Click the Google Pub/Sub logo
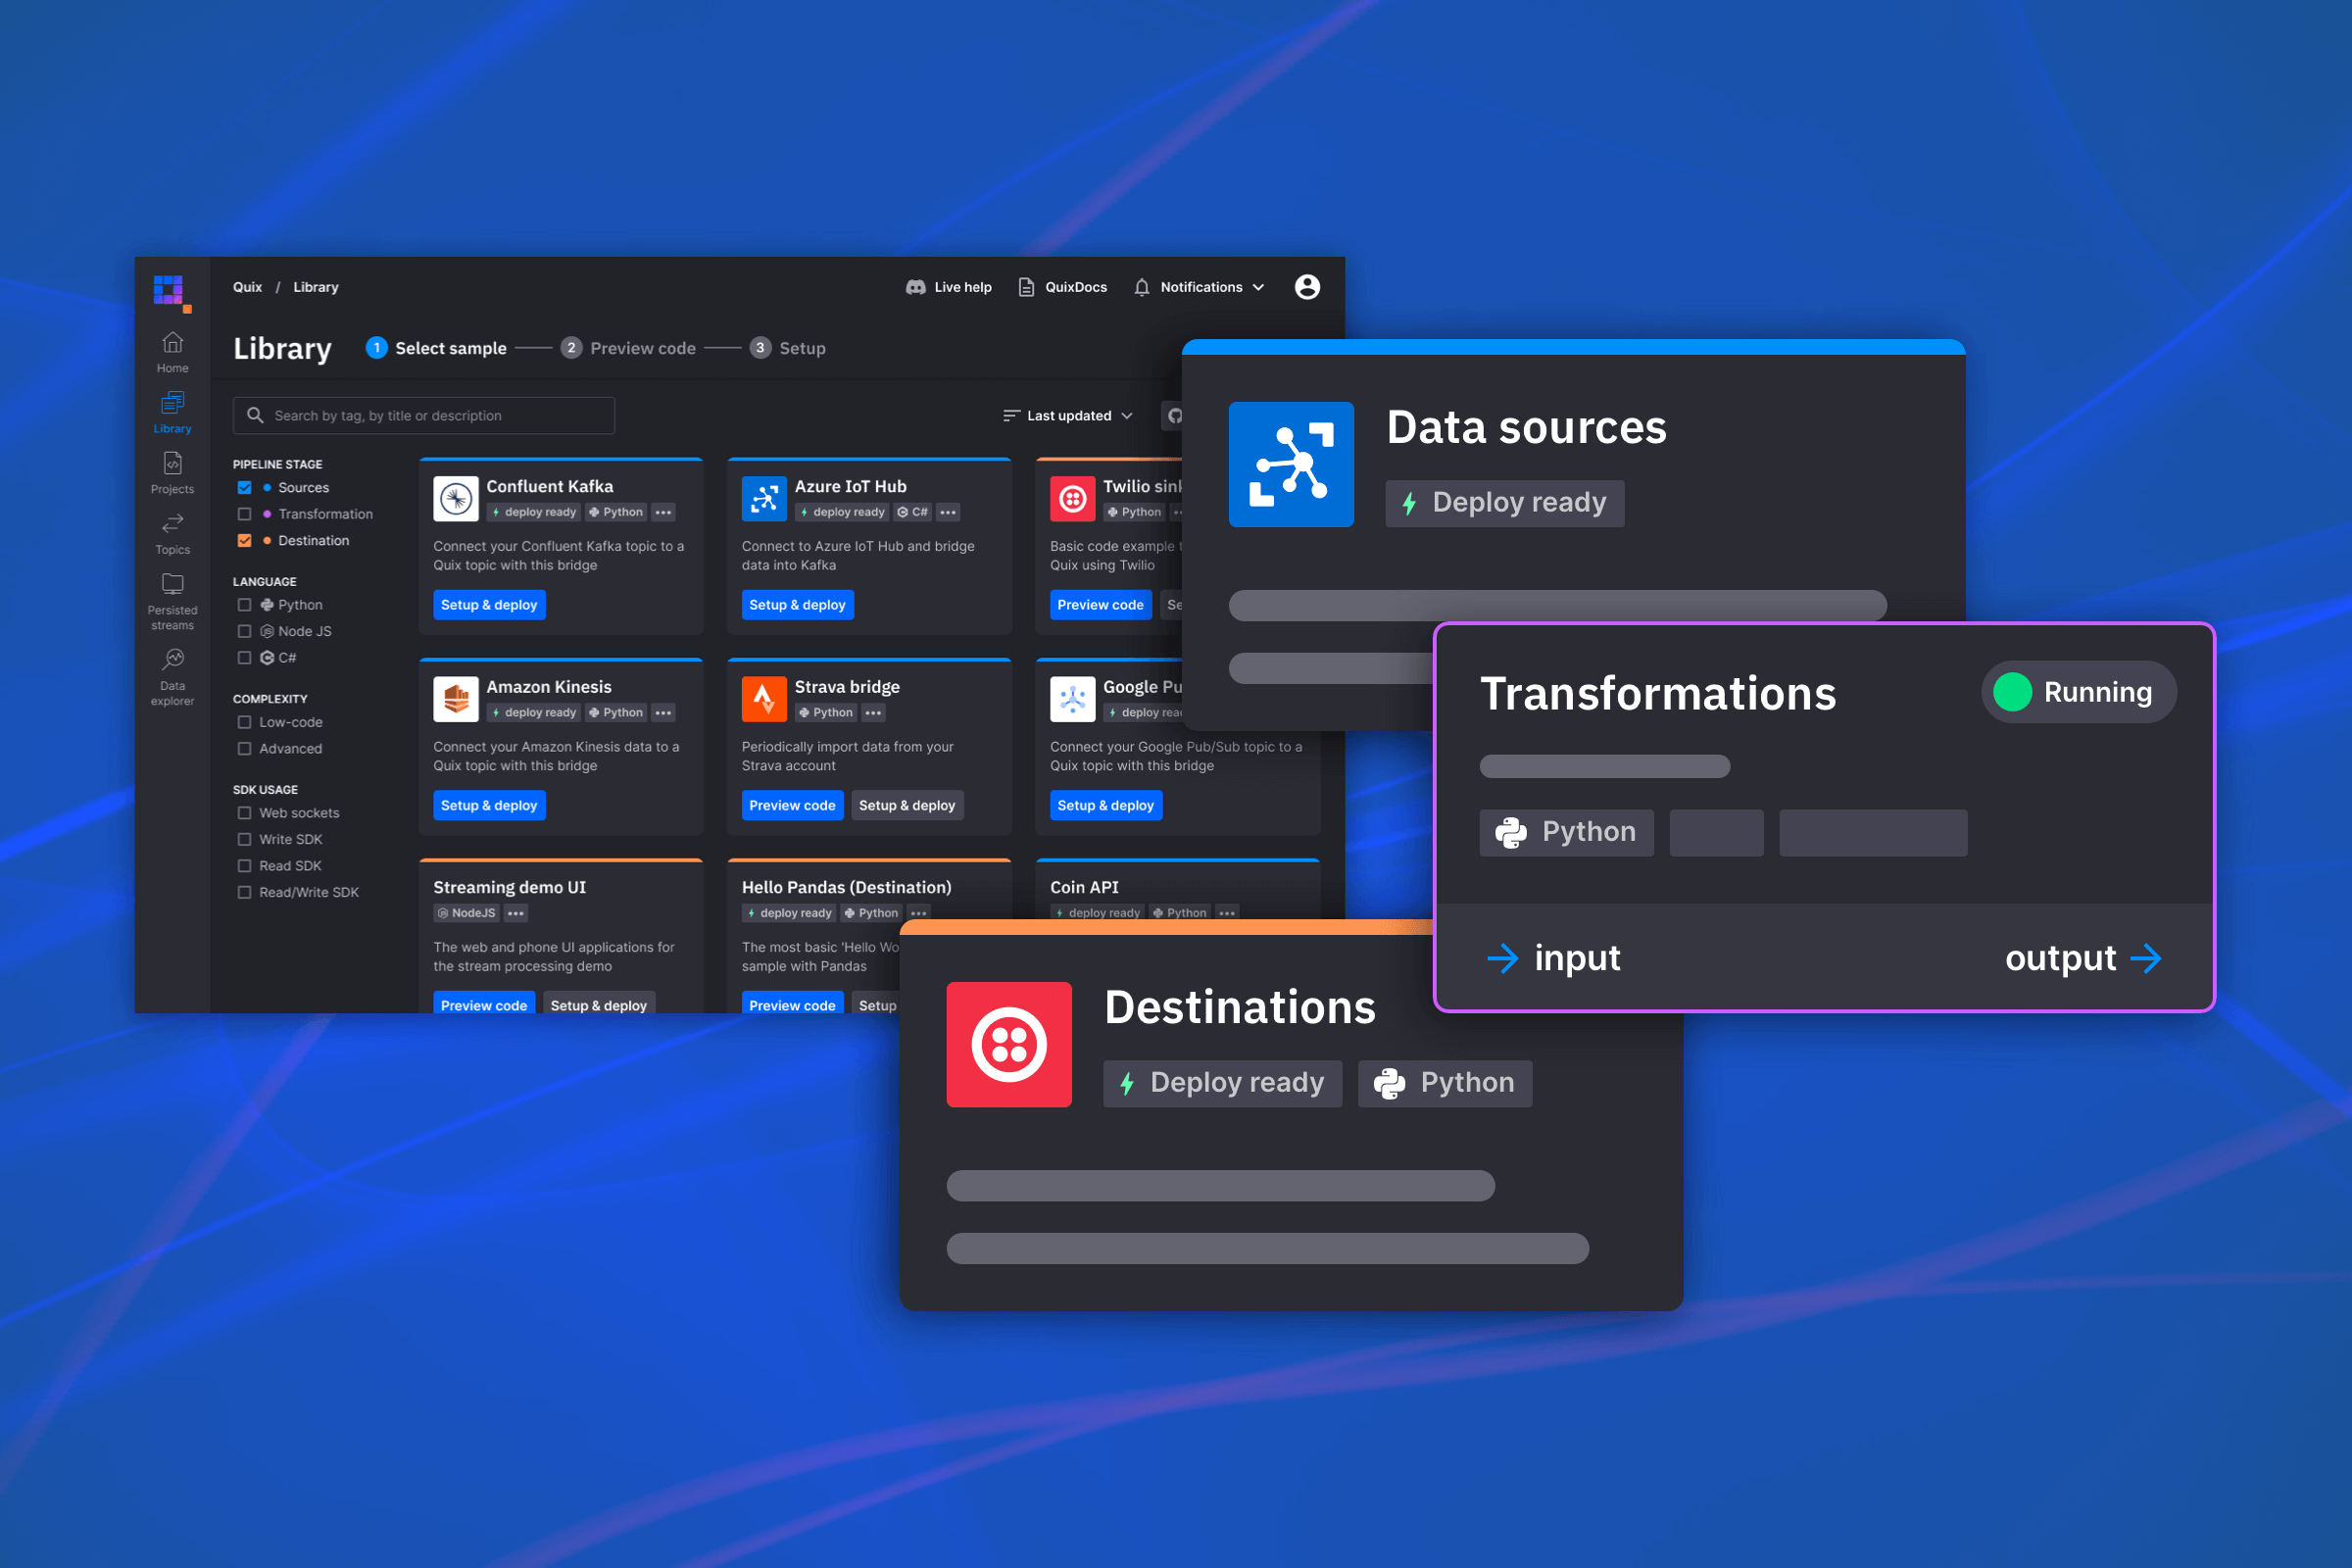The height and width of the screenshot is (1568, 2352). (x=1072, y=699)
